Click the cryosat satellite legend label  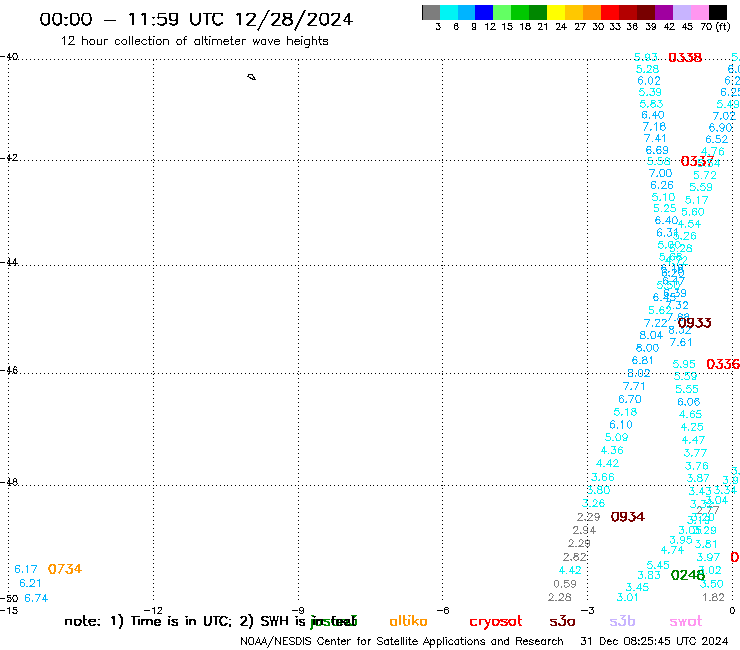(496, 622)
